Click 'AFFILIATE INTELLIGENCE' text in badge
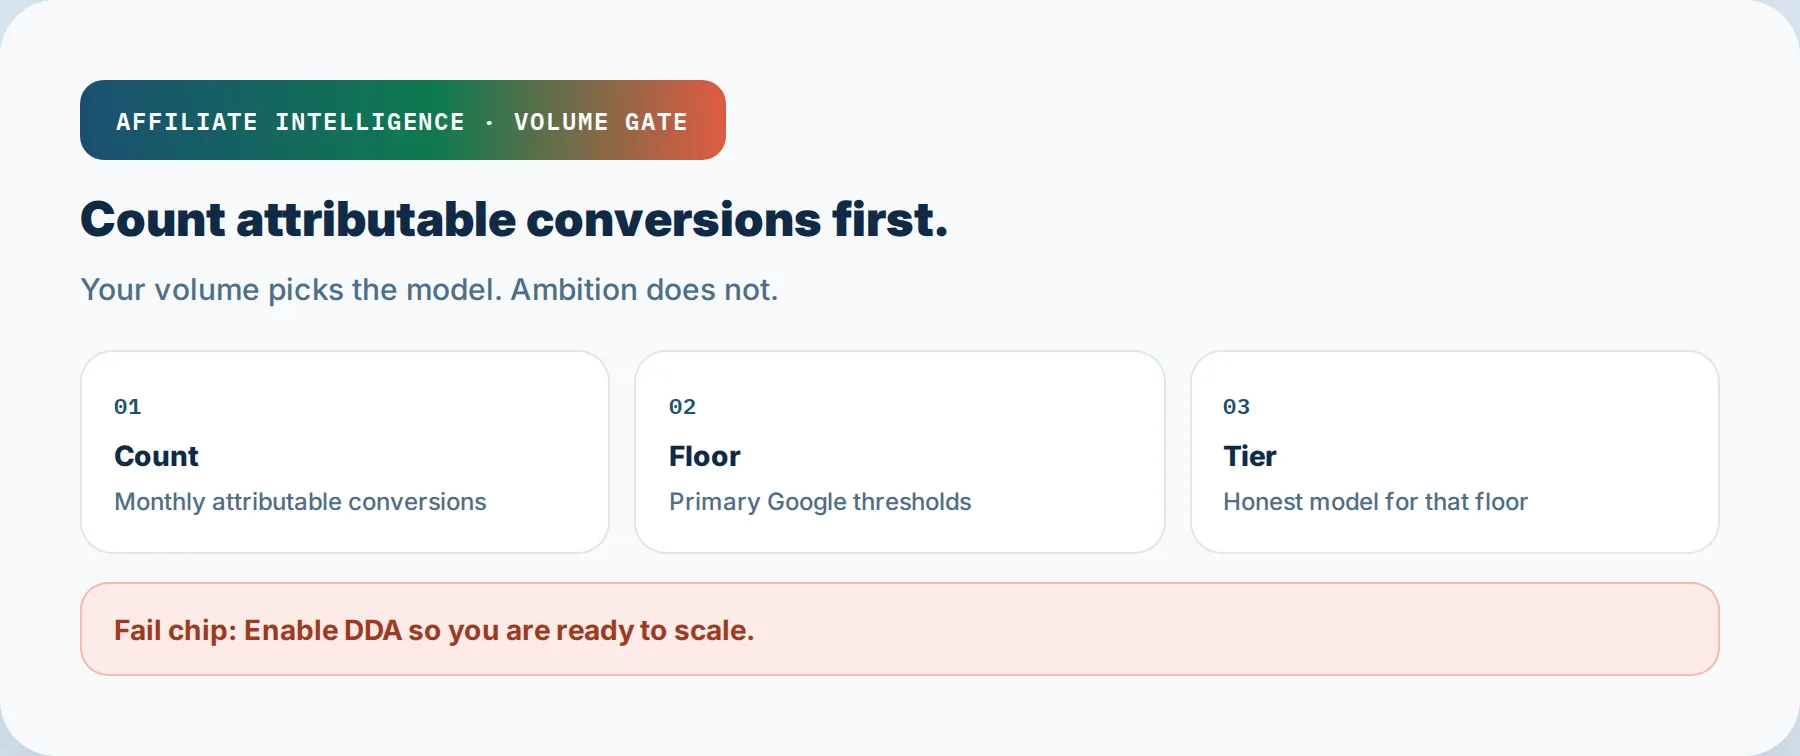1800x756 pixels. [291, 122]
